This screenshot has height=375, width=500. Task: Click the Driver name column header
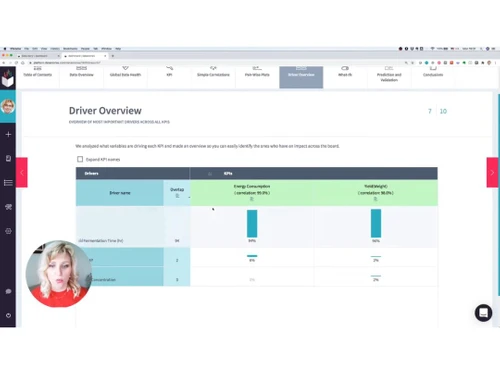(120, 193)
